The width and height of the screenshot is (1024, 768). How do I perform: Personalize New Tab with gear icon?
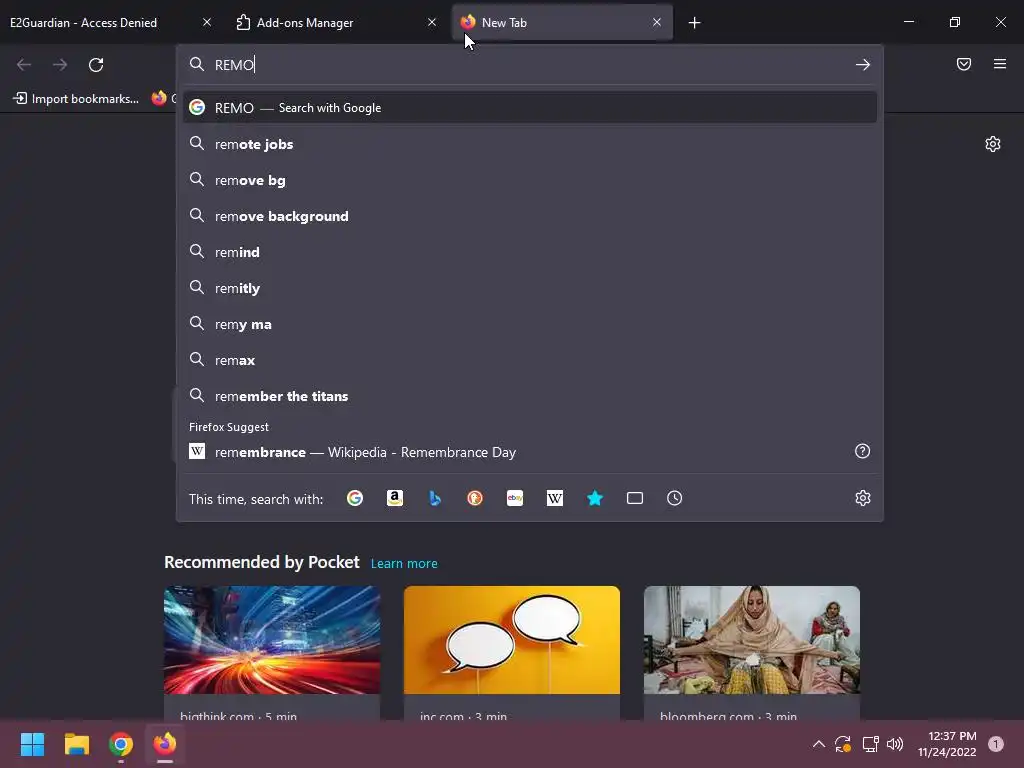tap(993, 144)
